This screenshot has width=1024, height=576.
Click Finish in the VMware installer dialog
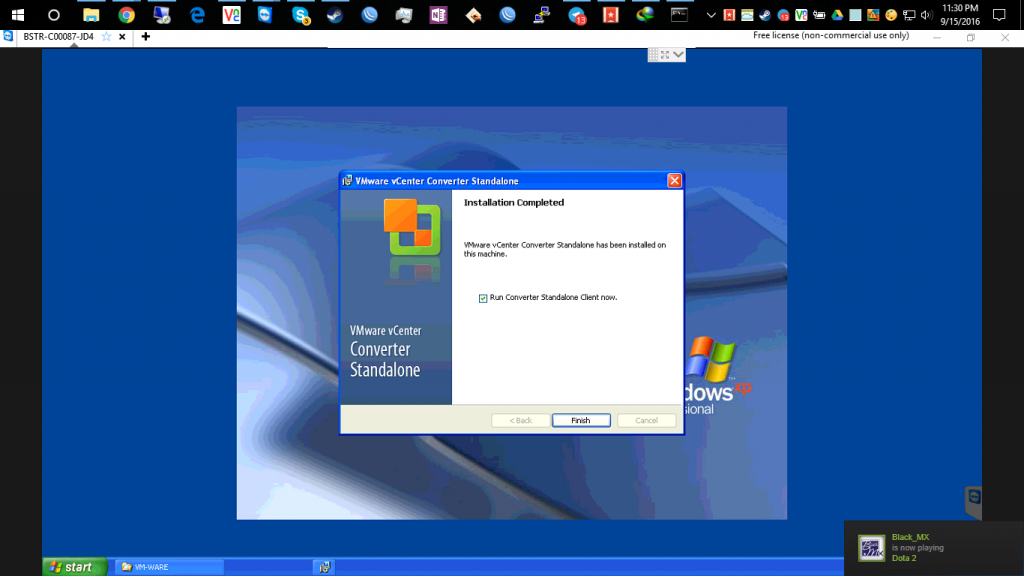pyautogui.click(x=581, y=421)
